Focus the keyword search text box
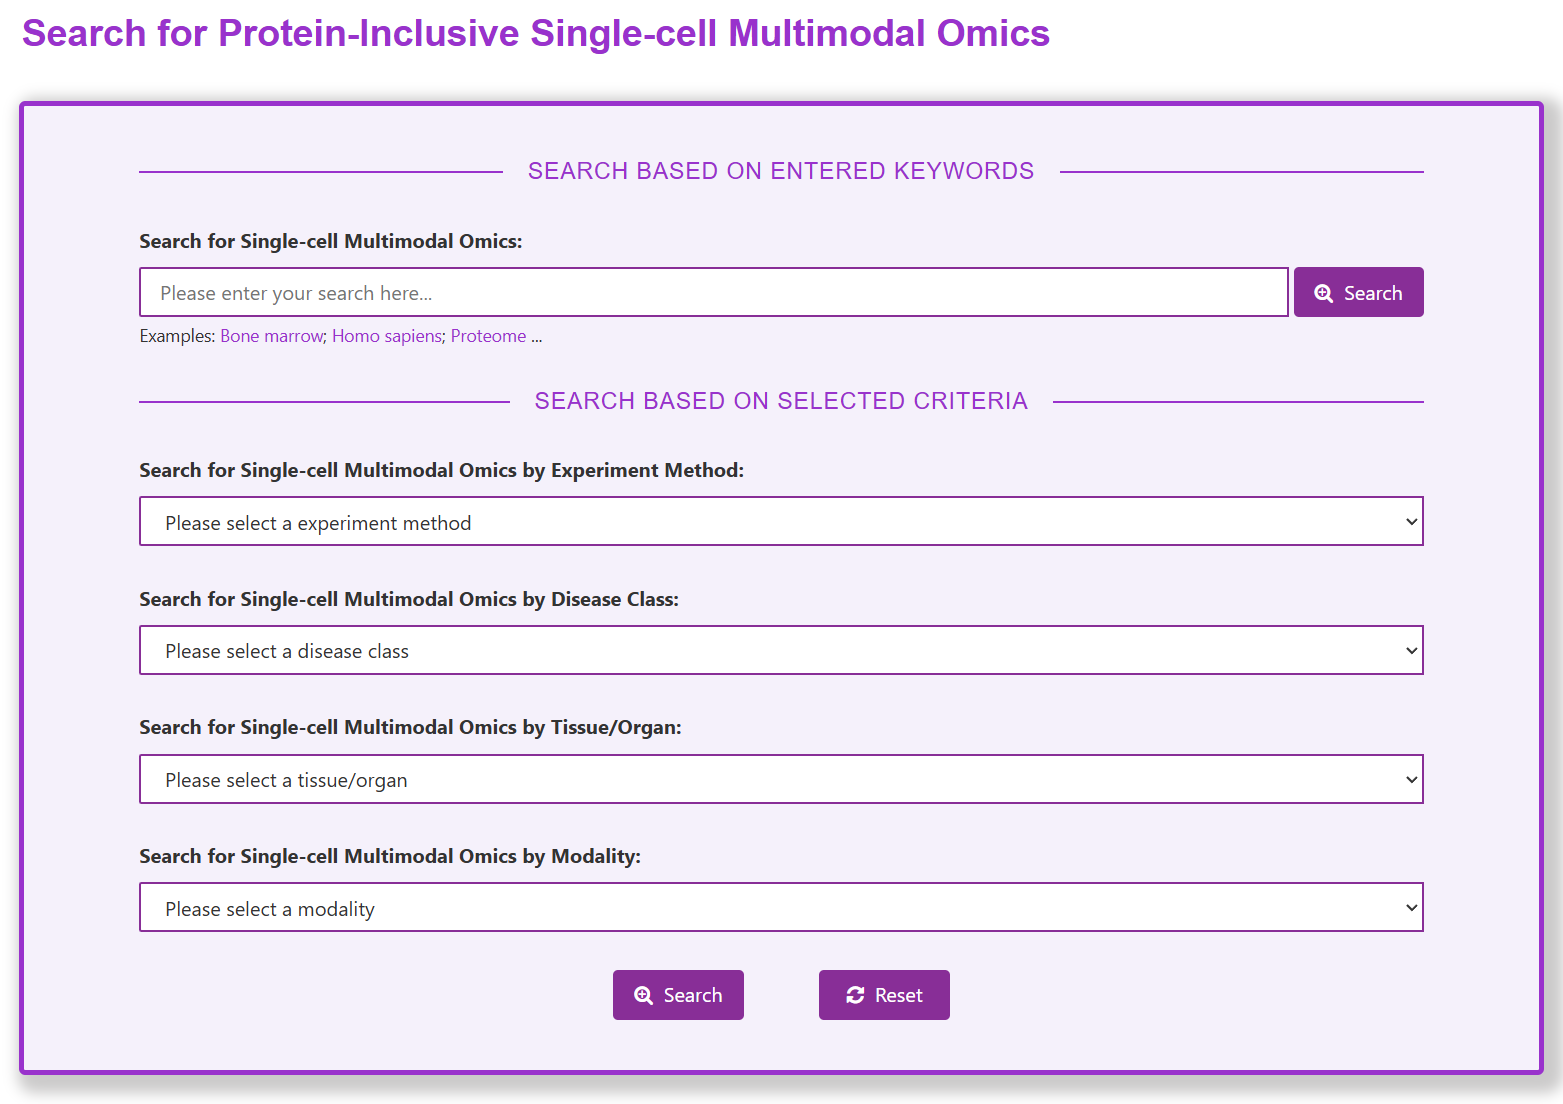 (x=714, y=292)
